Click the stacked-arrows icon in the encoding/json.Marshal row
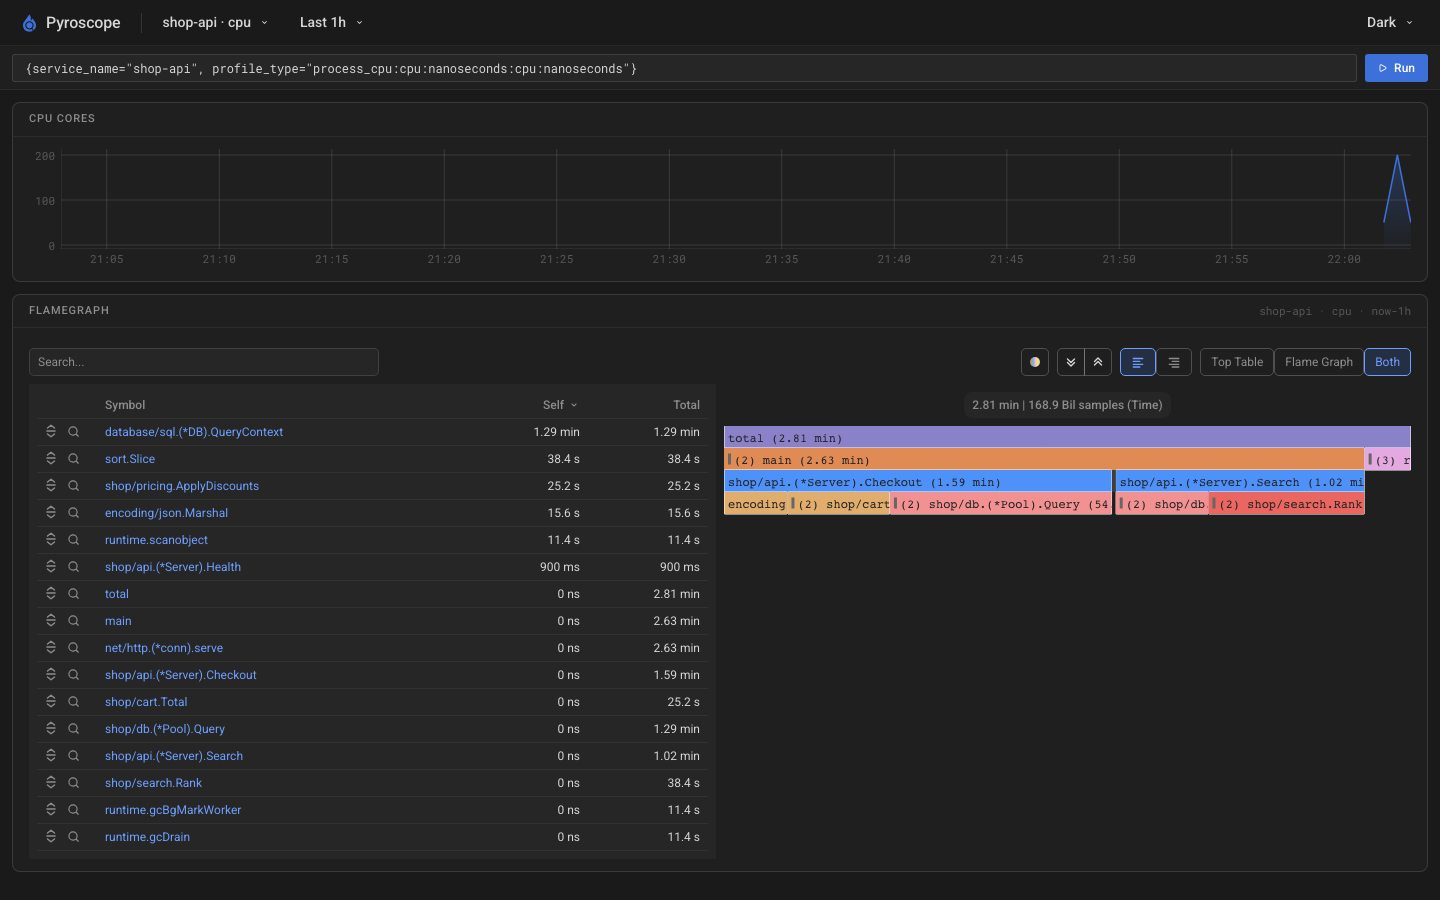 click(x=51, y=513)
